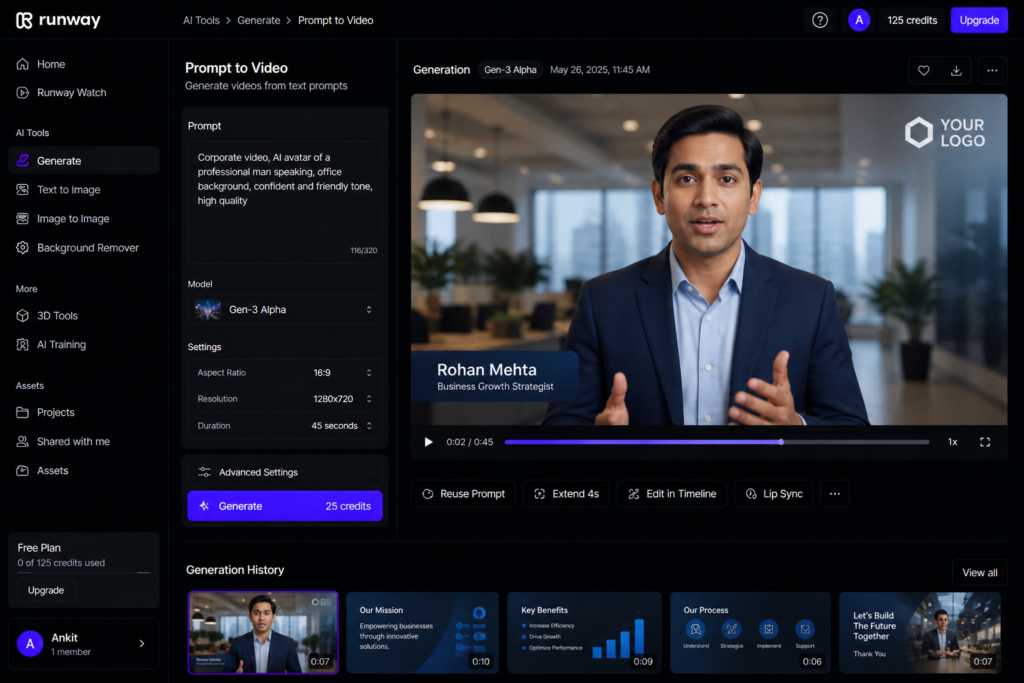Open the Model Gen-3 Alpha dropdown

tap(285, 310)
